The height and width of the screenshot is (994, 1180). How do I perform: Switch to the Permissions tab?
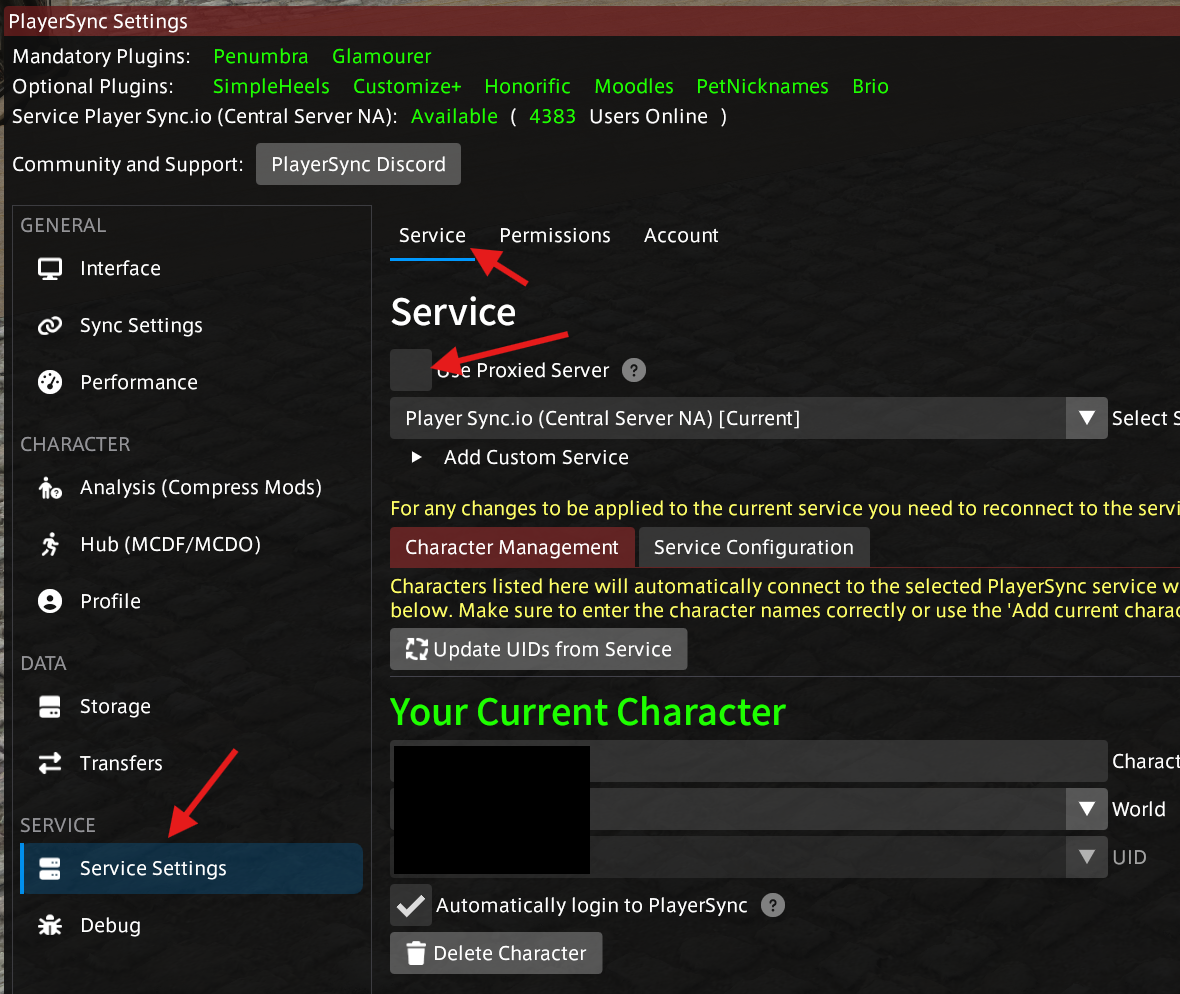(x=555, y=236)
